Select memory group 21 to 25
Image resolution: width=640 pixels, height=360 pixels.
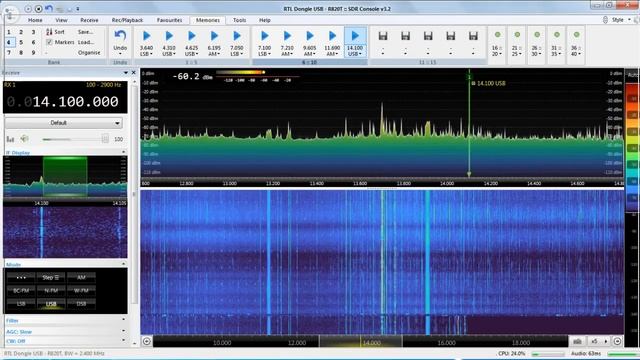(517, 45)
